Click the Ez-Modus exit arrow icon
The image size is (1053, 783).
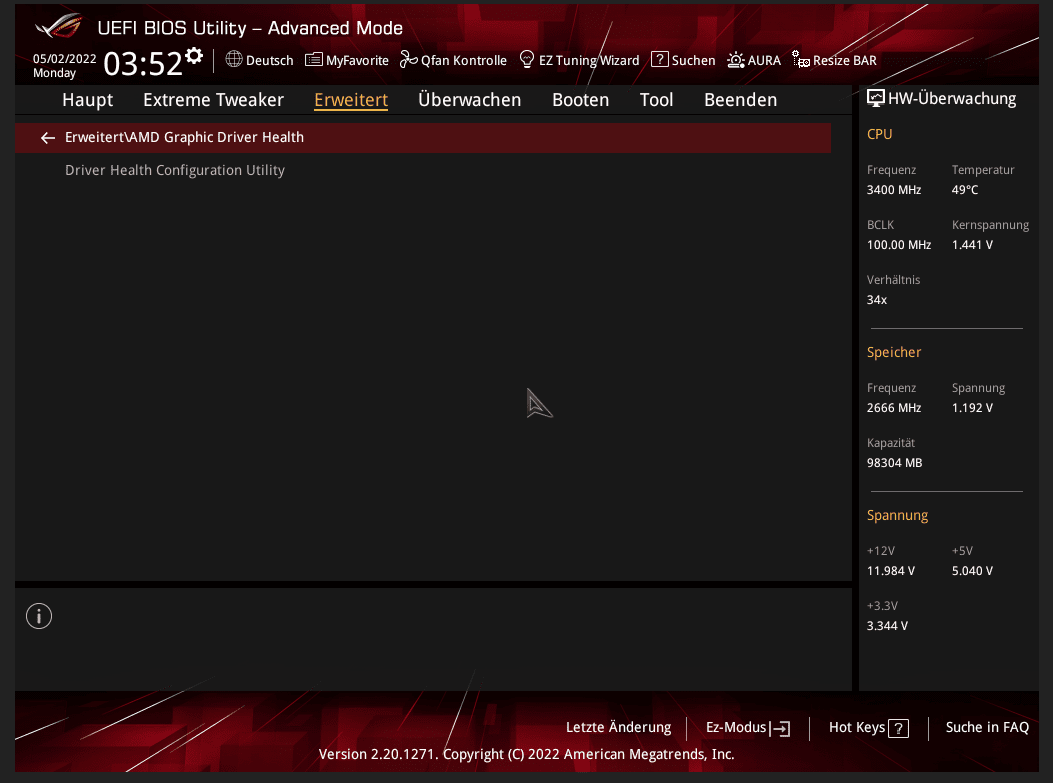780,728
